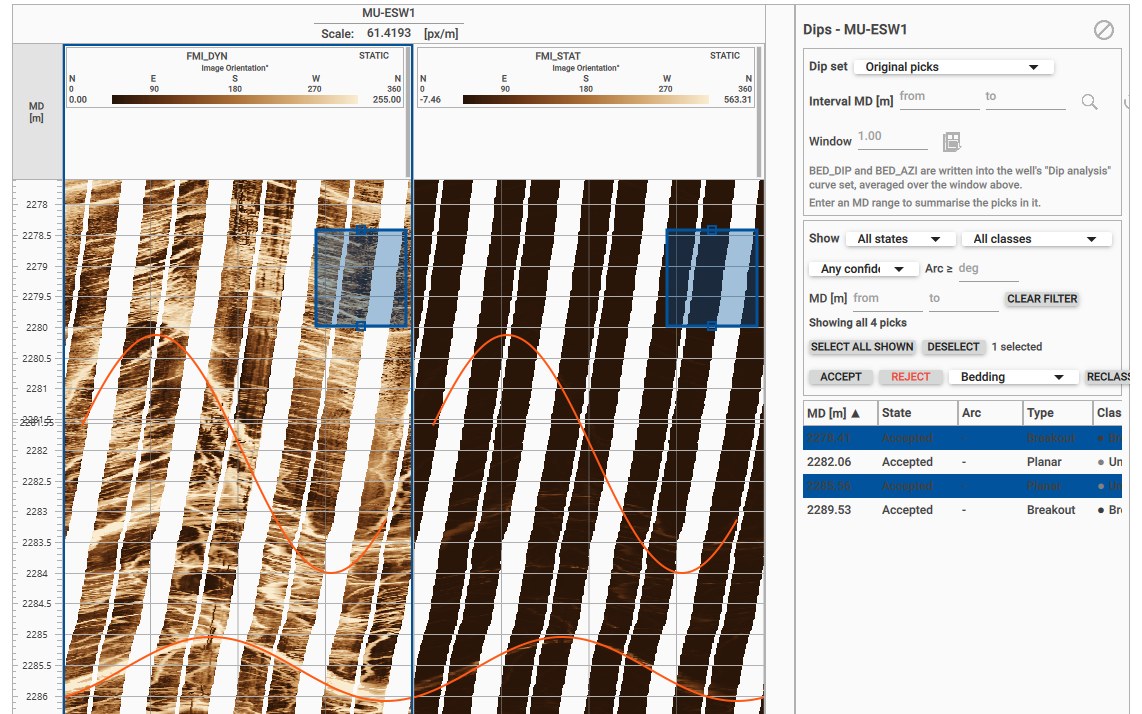The image size is (1142, 714).
Task: Click the DESELECT button
Action: [953, 347]
